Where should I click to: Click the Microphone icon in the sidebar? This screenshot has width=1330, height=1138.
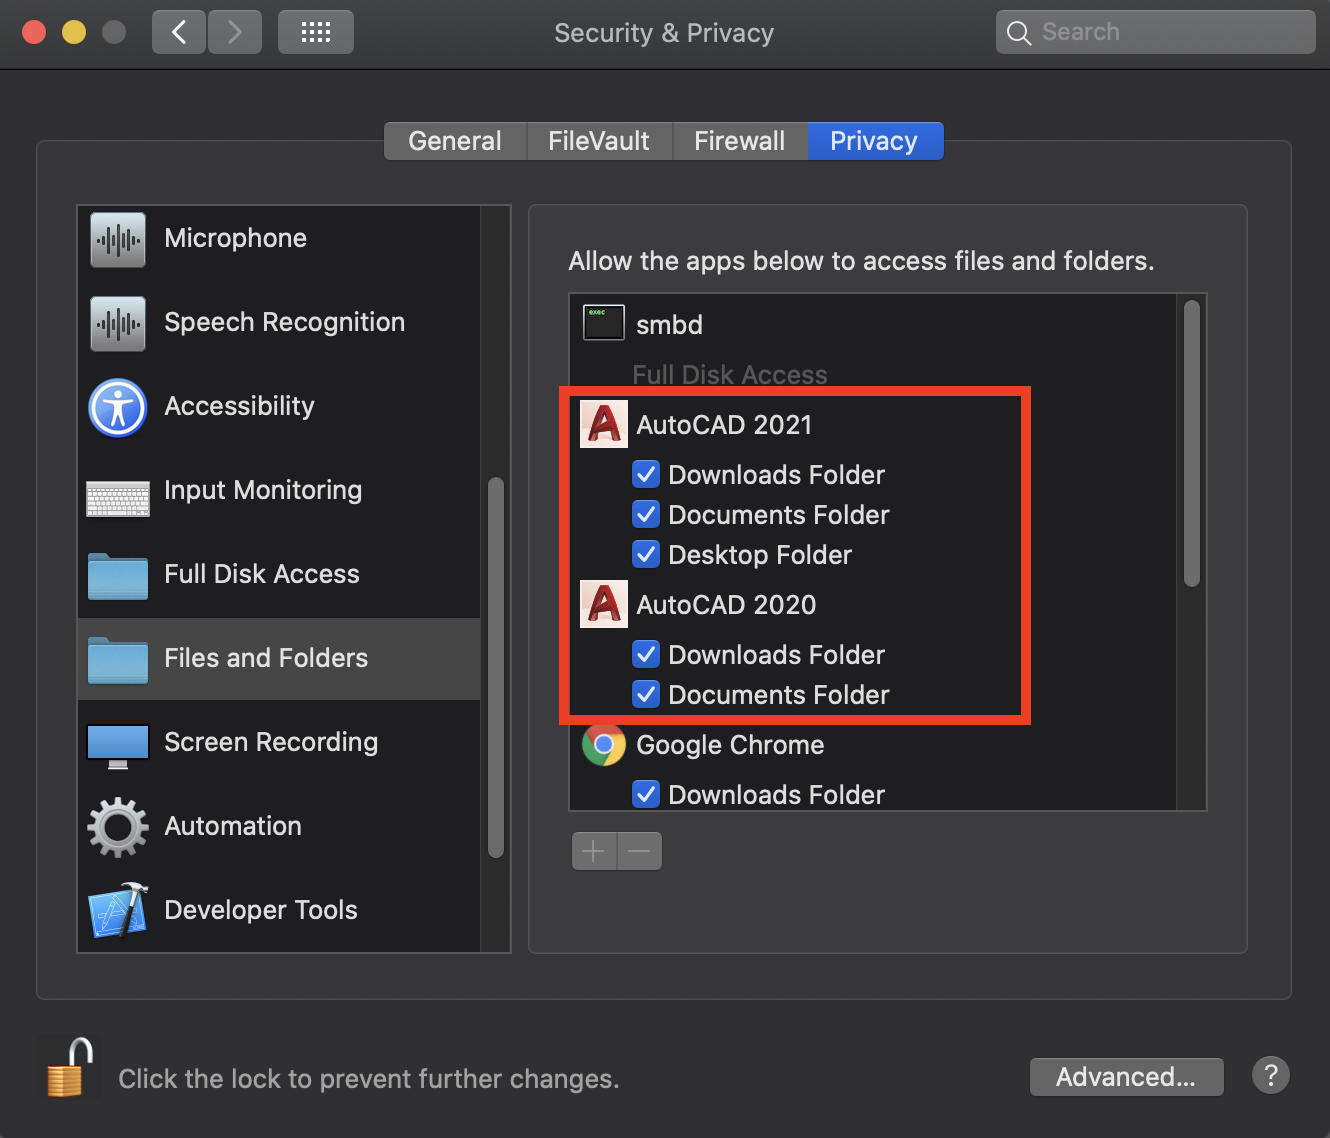118,239
